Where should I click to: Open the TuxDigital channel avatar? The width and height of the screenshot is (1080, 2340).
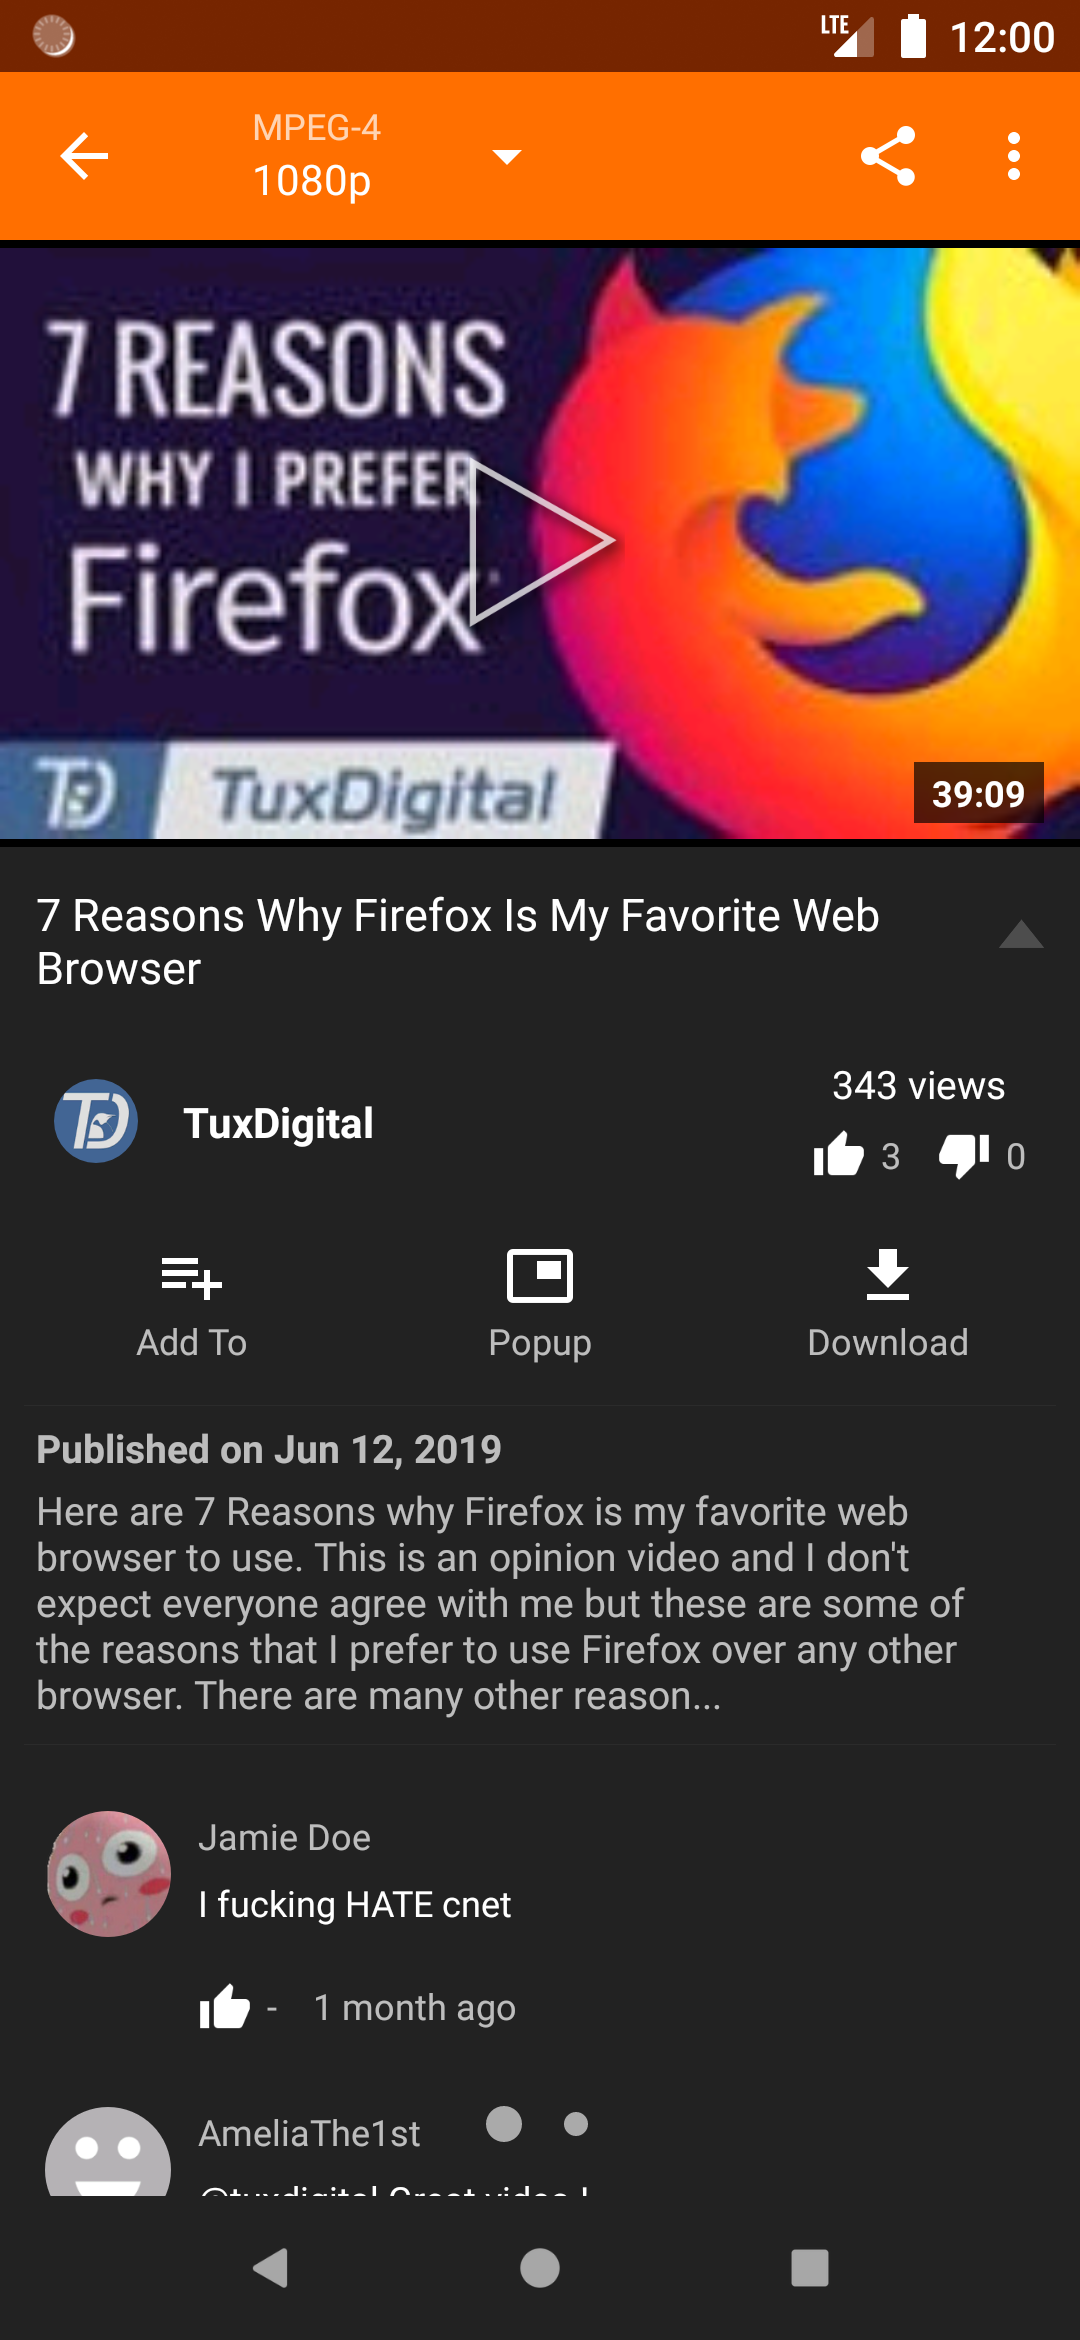pos(96,1121)
